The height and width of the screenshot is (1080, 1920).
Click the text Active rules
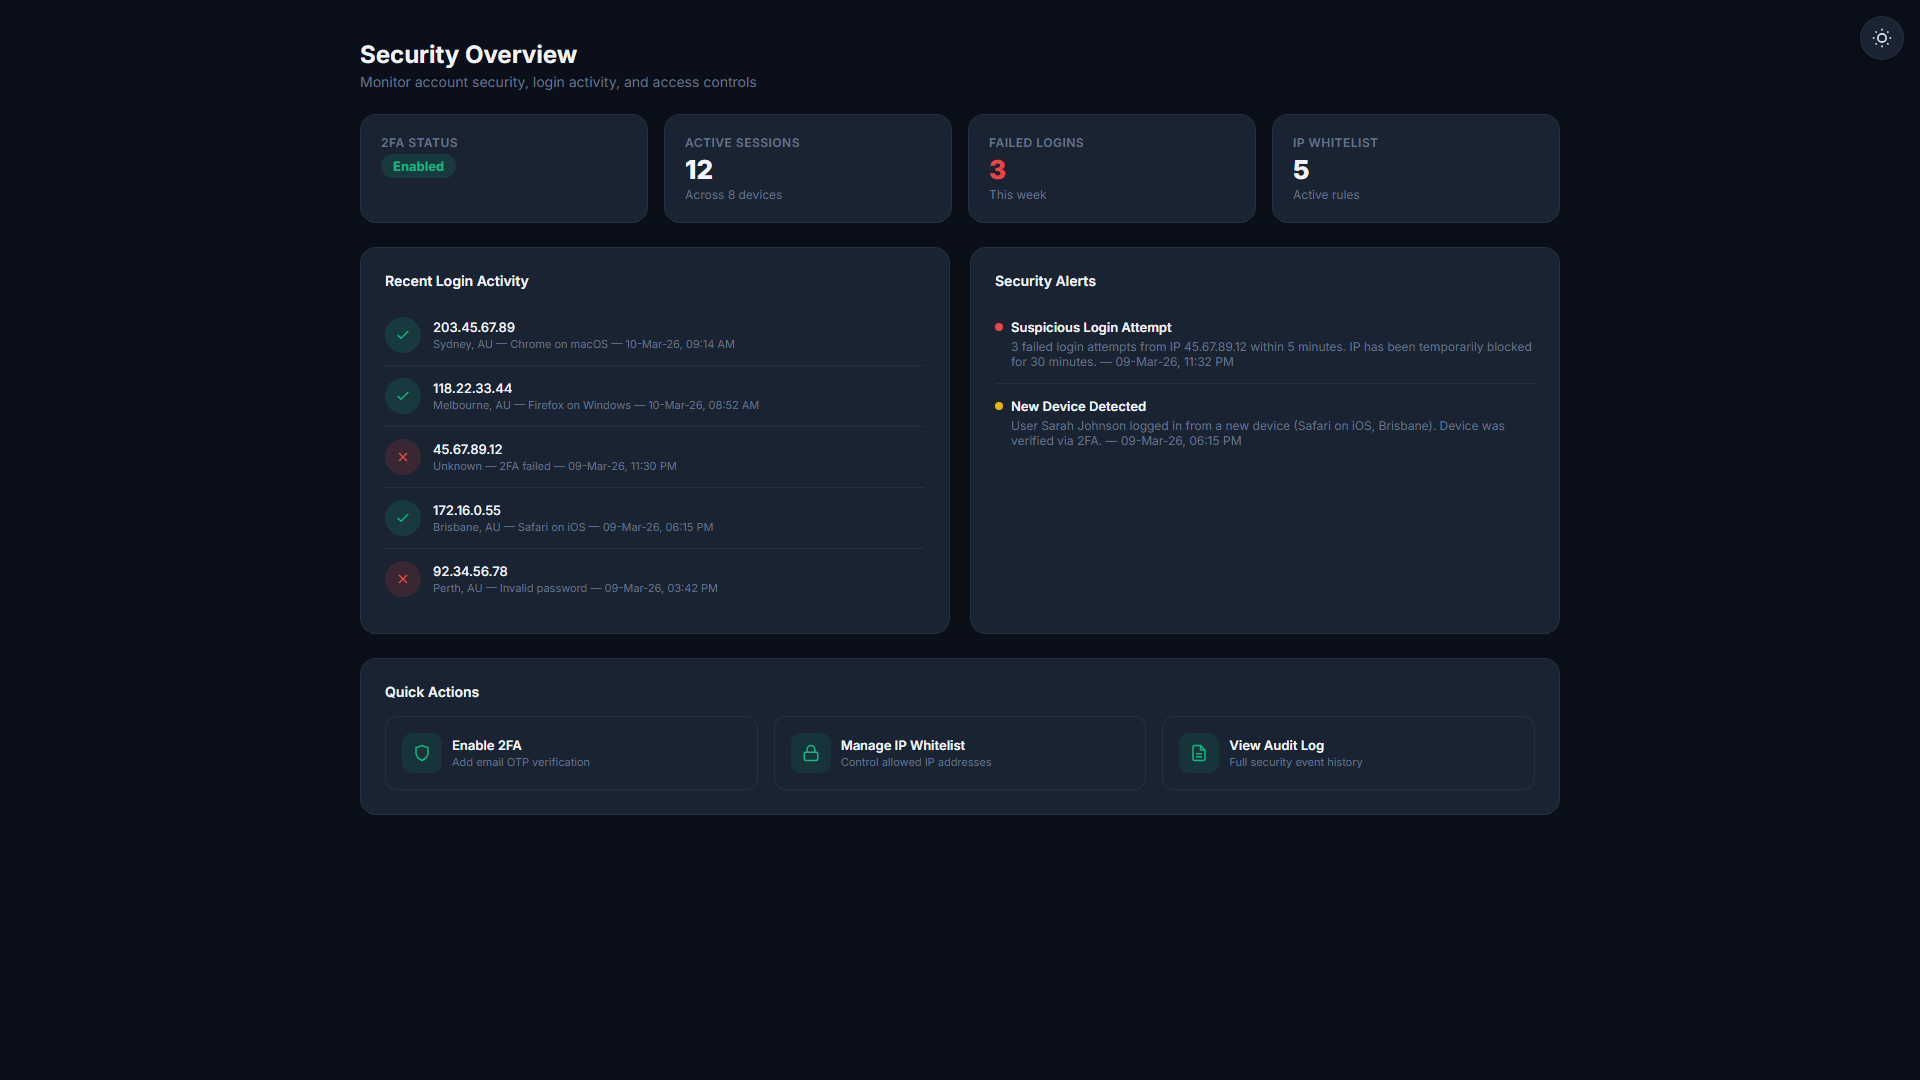tap(1326, 195)
